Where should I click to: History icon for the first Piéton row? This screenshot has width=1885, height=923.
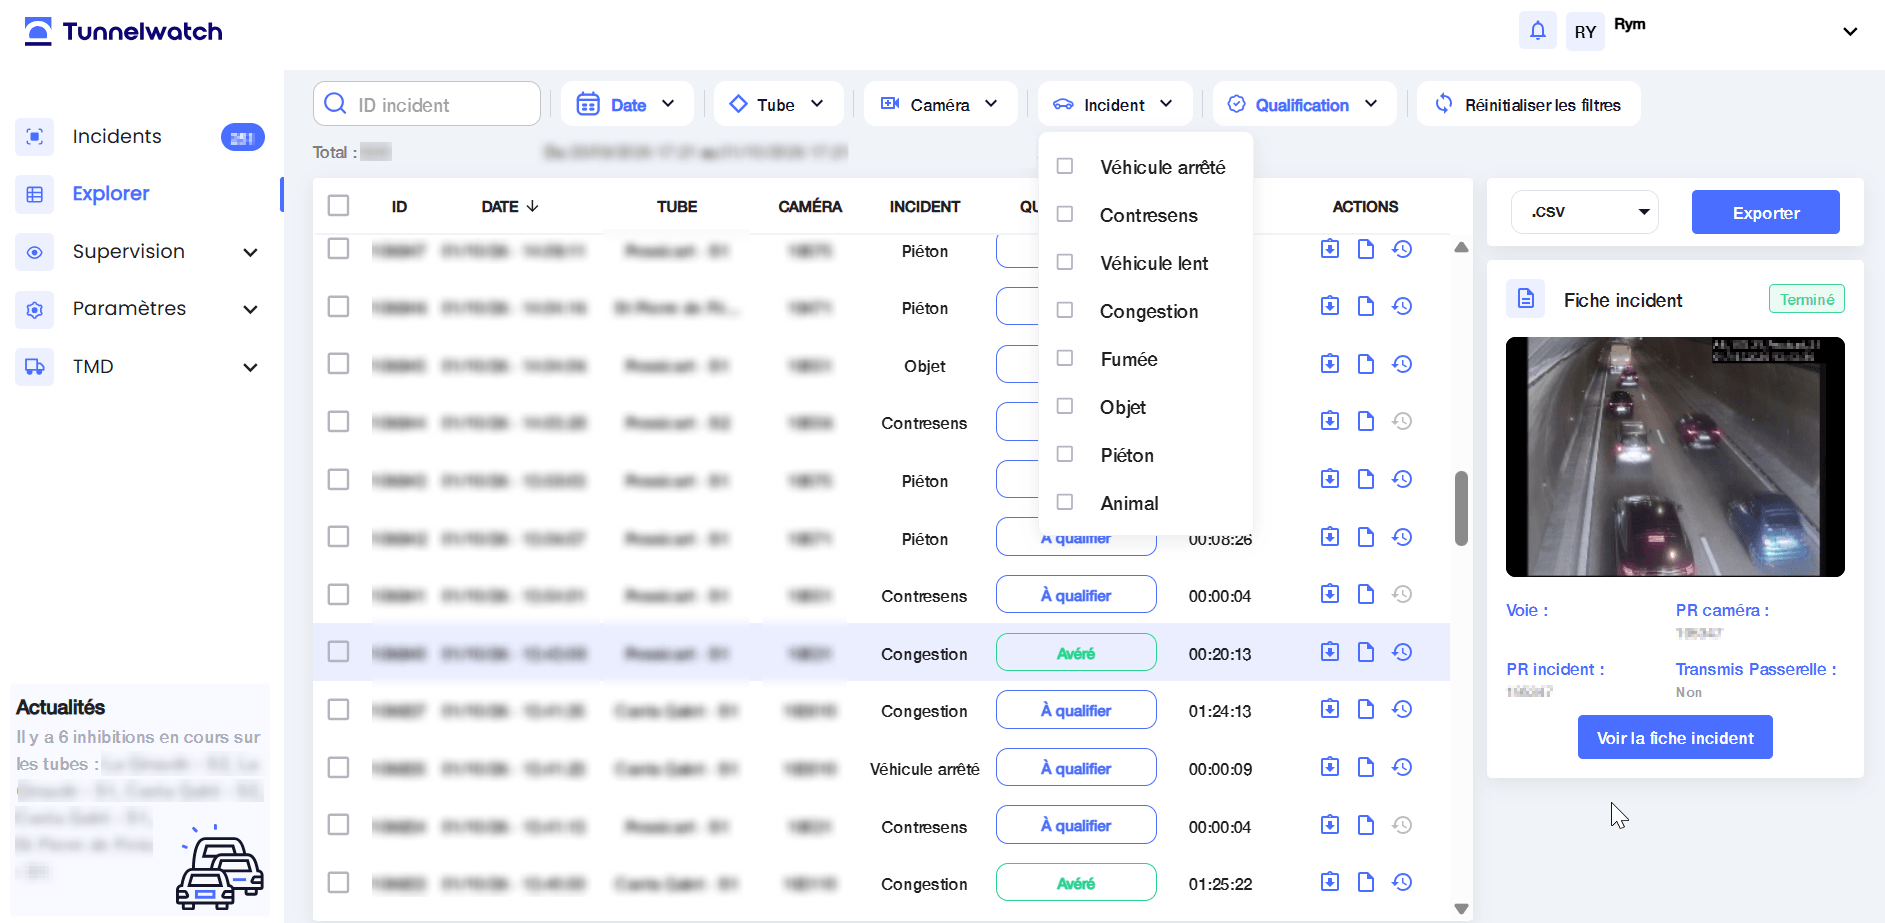(x=1402, y=249)
